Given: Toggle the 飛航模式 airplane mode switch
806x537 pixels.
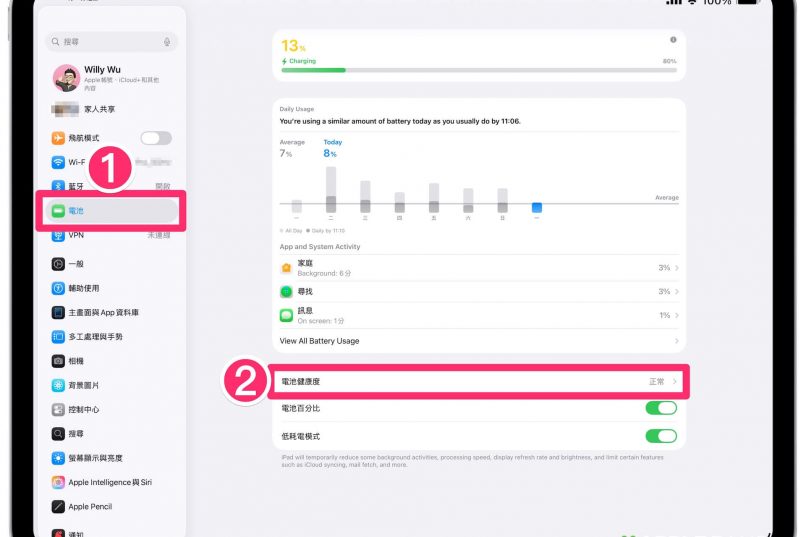Looking at the screenshot, I should tap(156, 138).
